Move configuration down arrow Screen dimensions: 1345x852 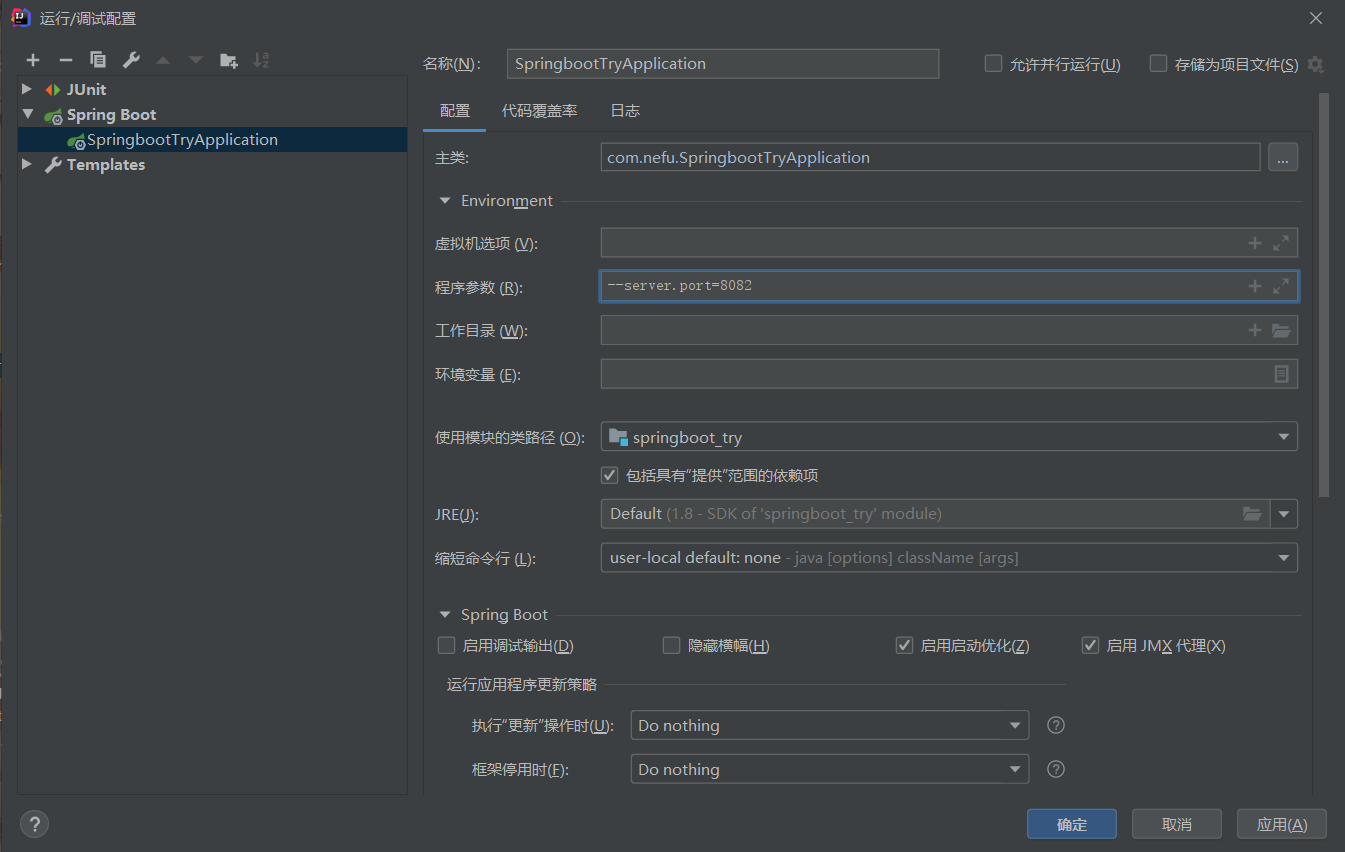click(196, 60)
